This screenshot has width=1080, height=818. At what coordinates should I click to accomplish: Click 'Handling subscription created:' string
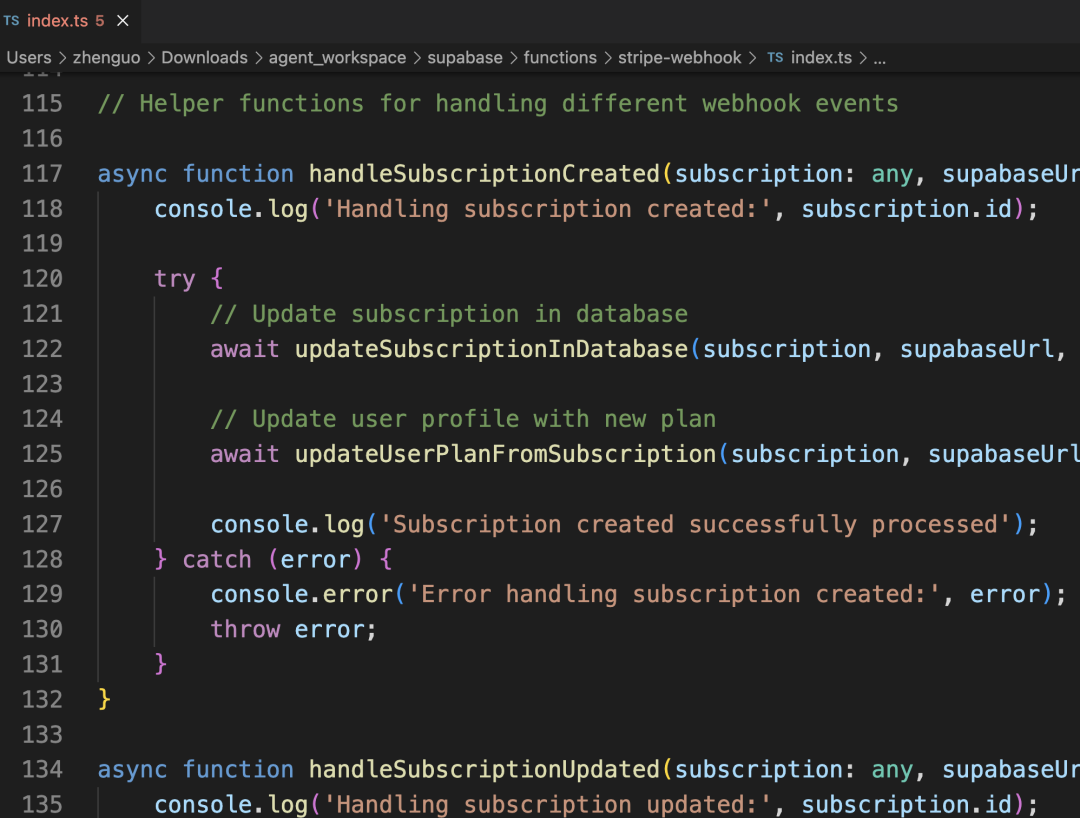coord(548,209)
